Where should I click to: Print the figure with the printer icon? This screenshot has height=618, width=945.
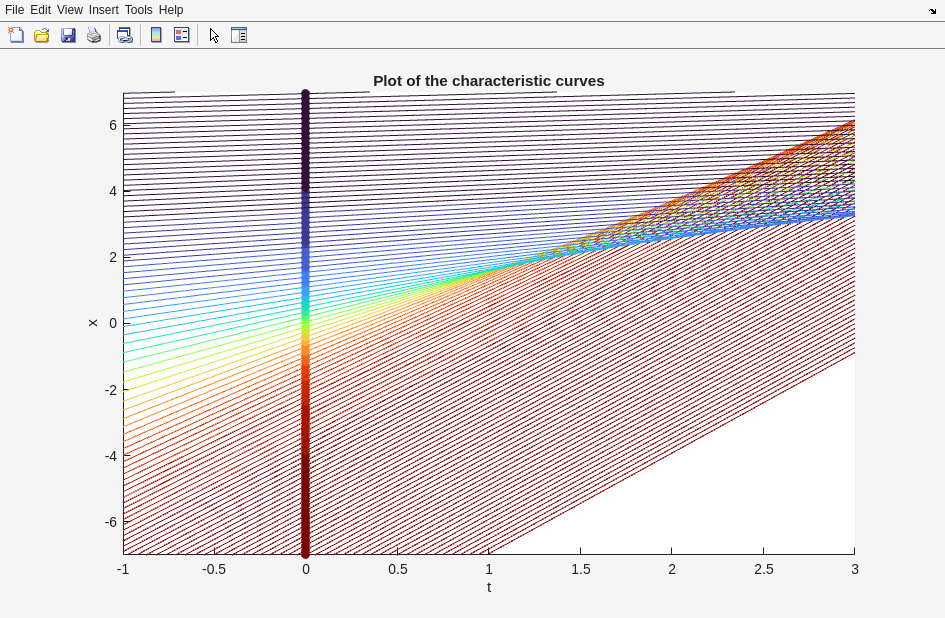(x=94, y=35)
